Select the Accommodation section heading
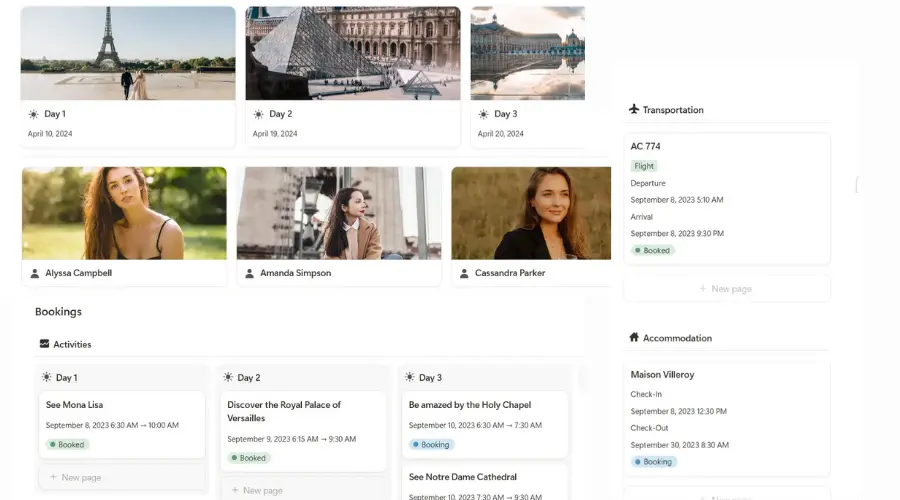This screenshot has height=500, width=900. click(677, 338)
